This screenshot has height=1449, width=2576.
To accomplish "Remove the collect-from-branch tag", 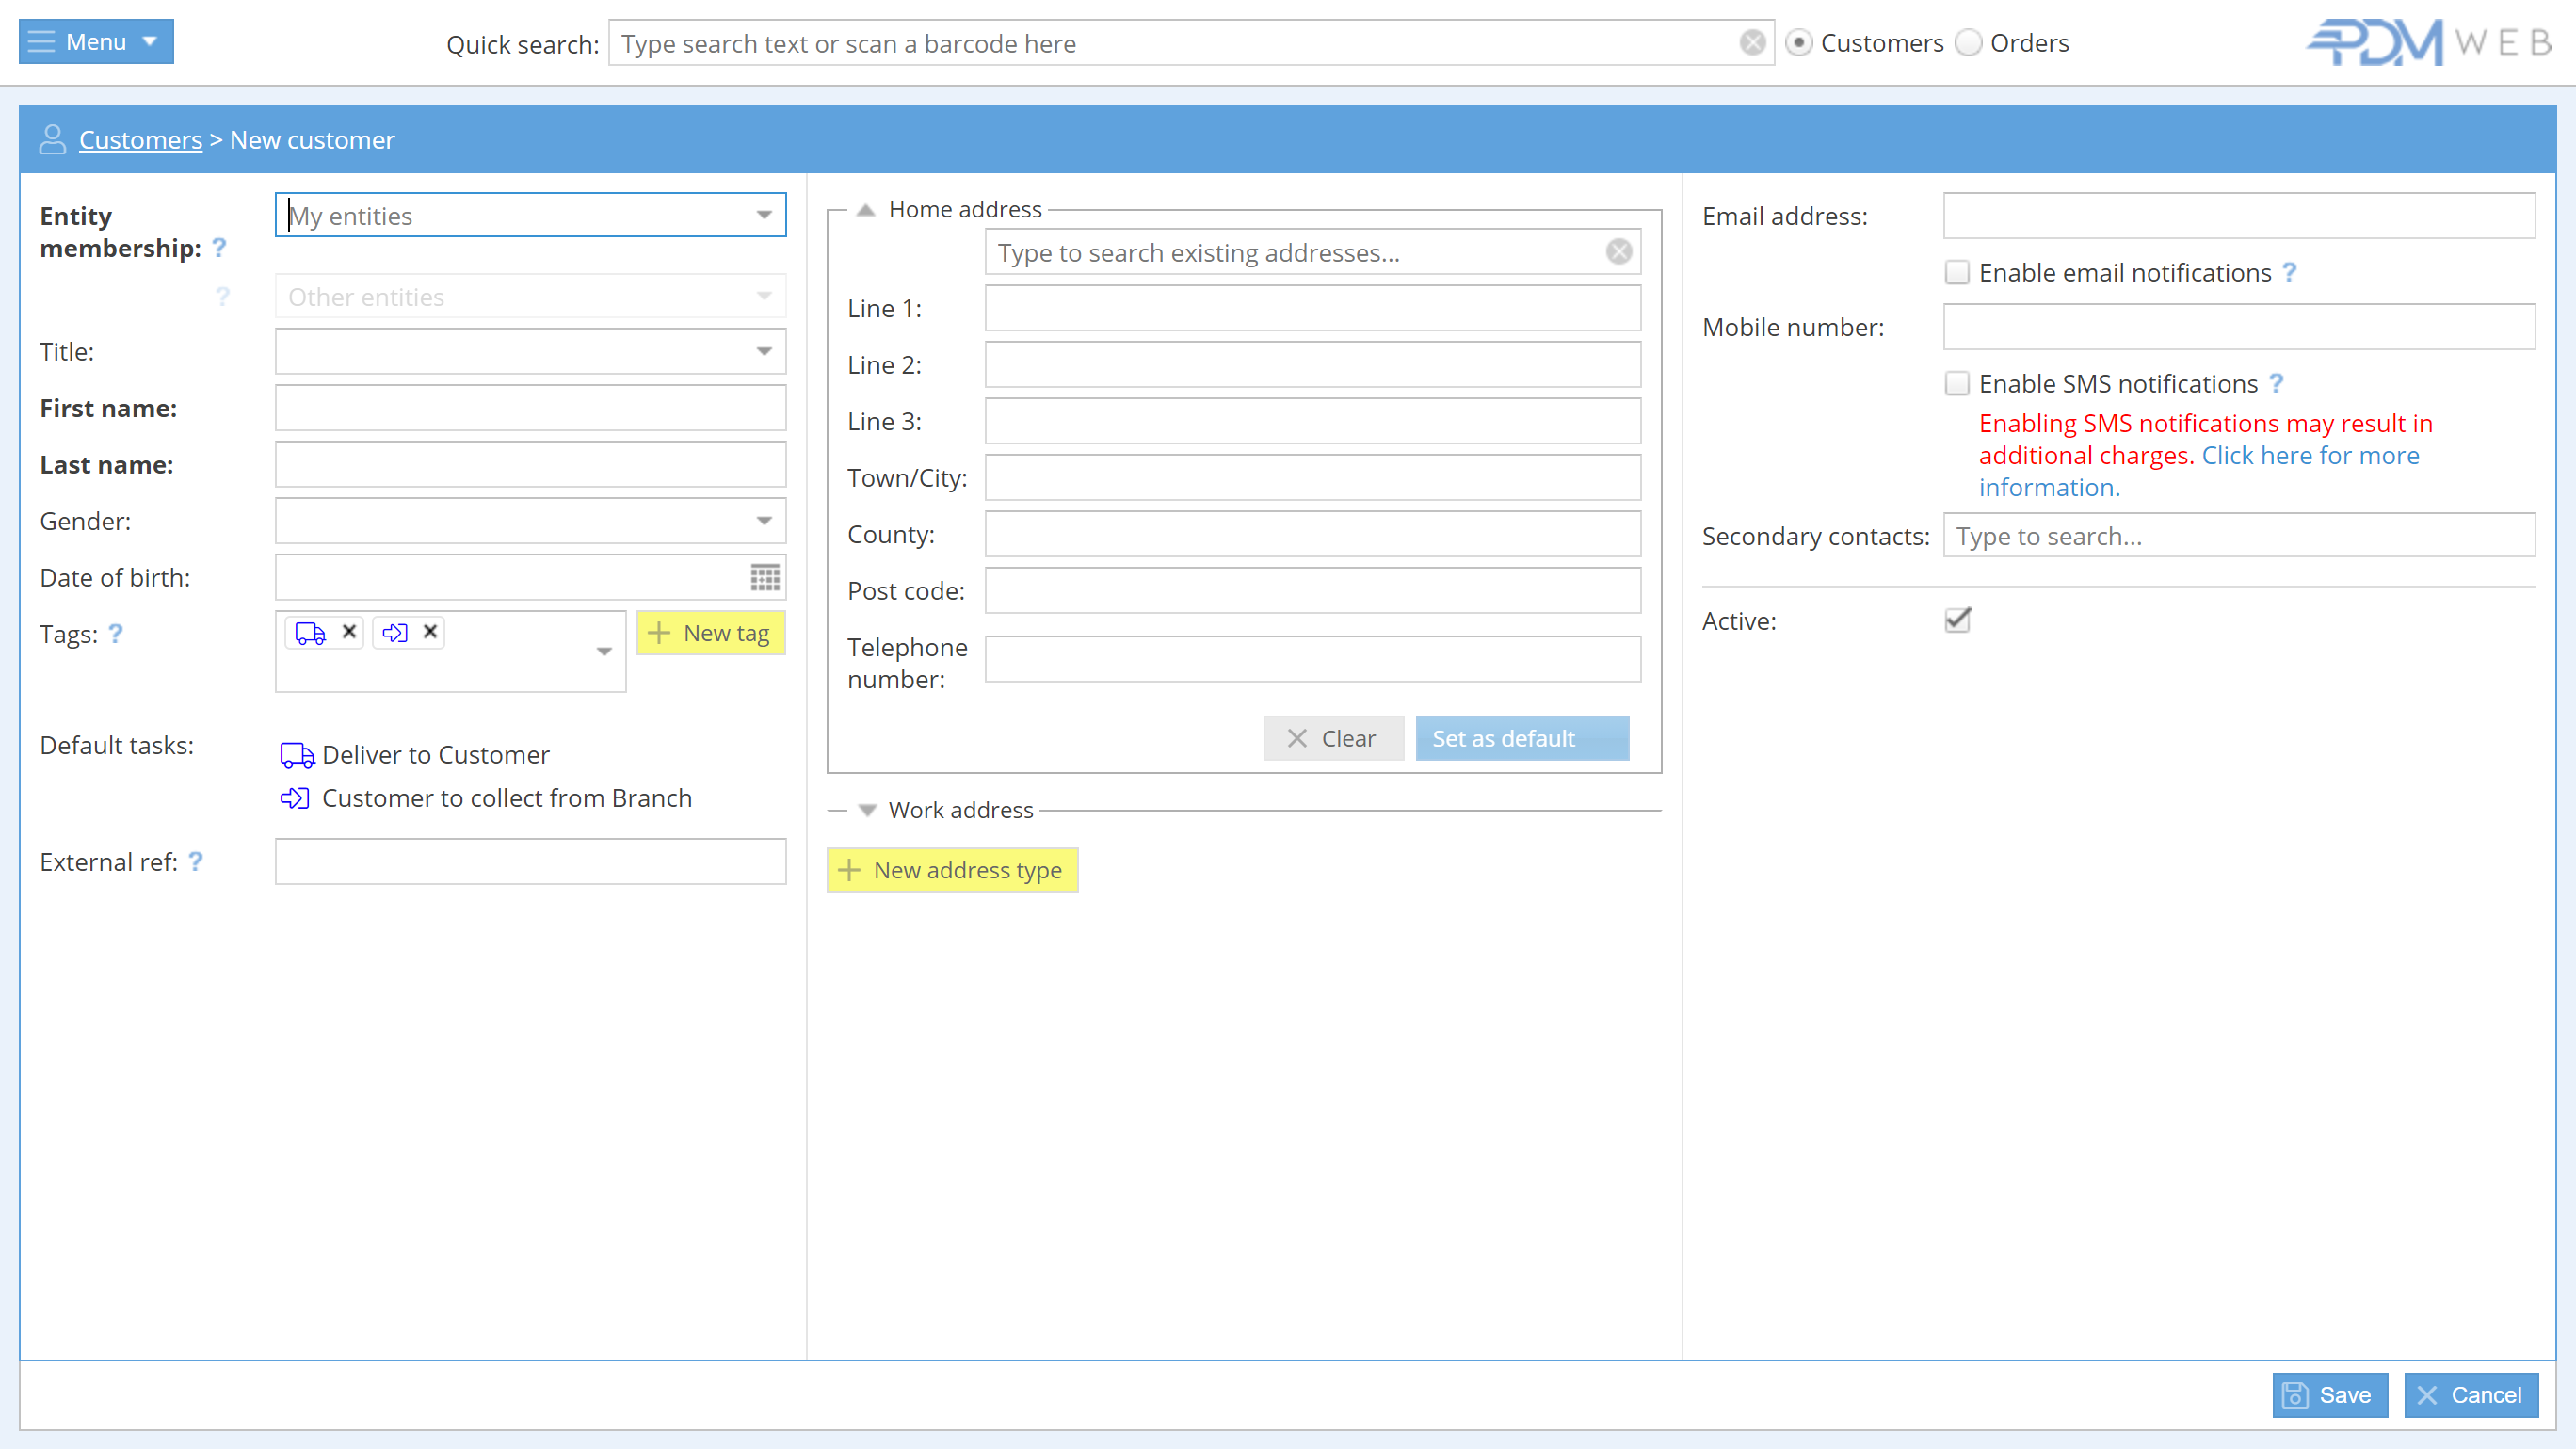I will [x=430, y=631].
